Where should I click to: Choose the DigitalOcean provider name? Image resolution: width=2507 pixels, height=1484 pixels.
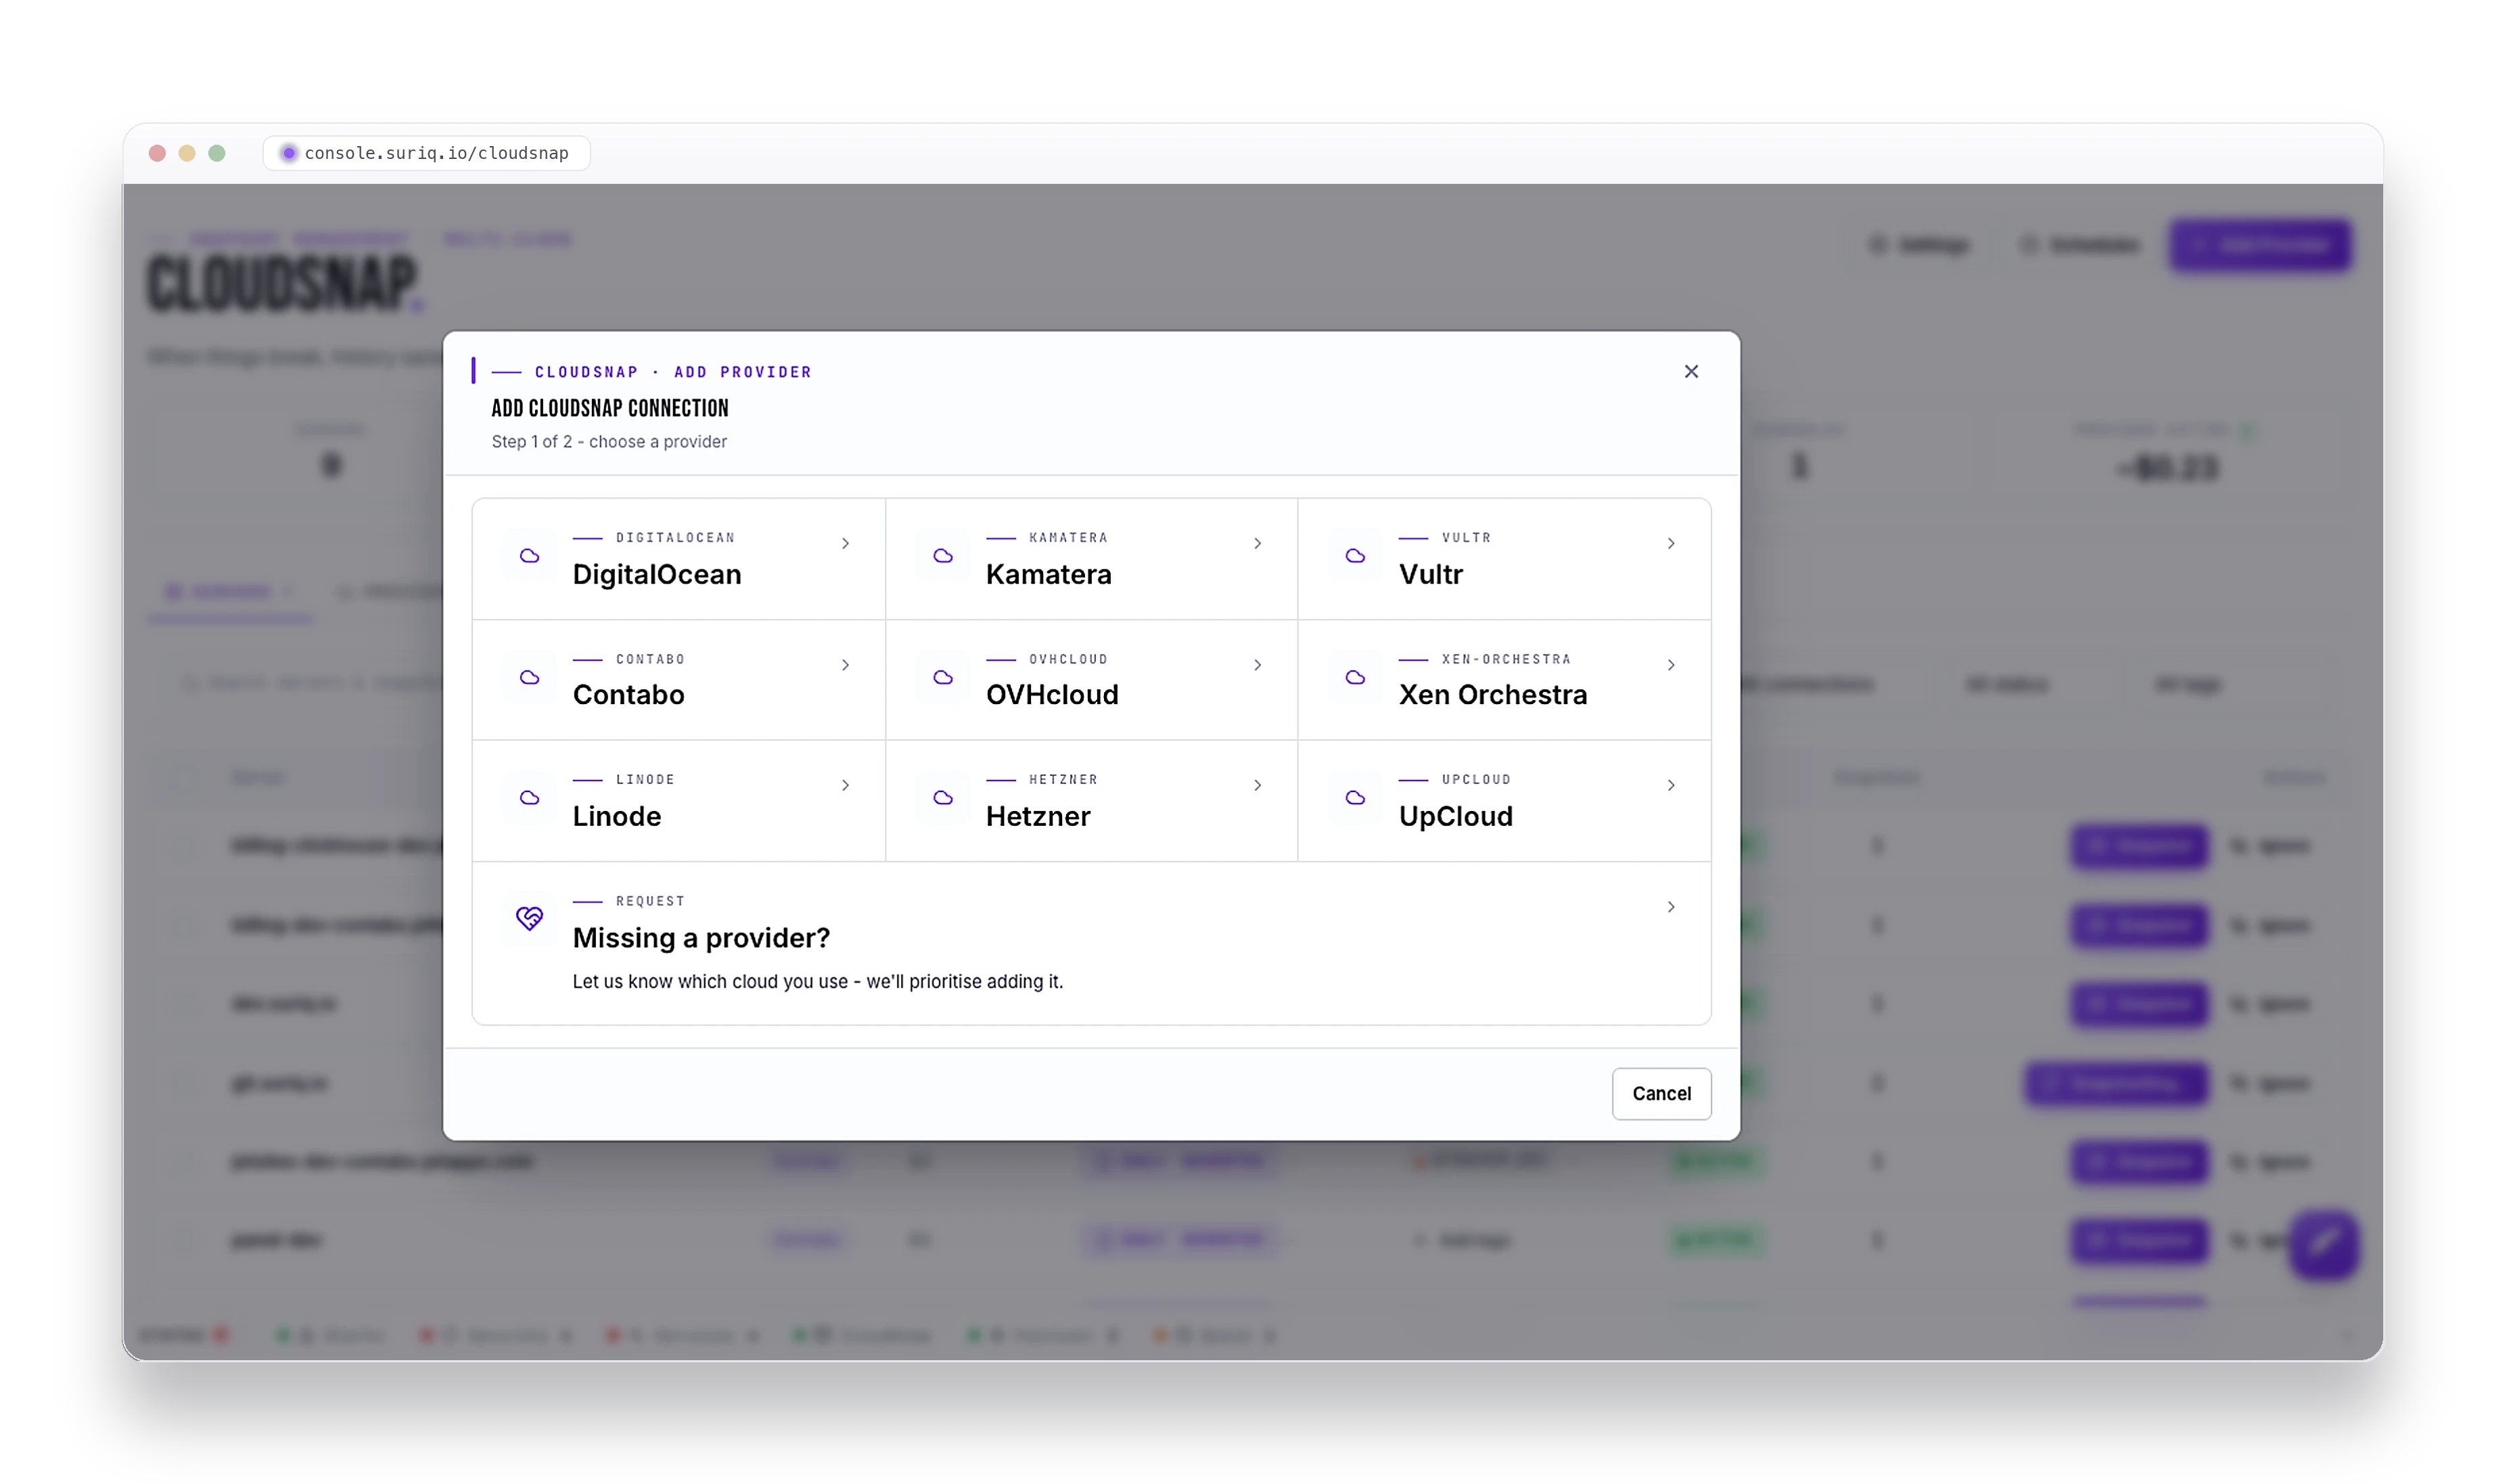point(657,574)
